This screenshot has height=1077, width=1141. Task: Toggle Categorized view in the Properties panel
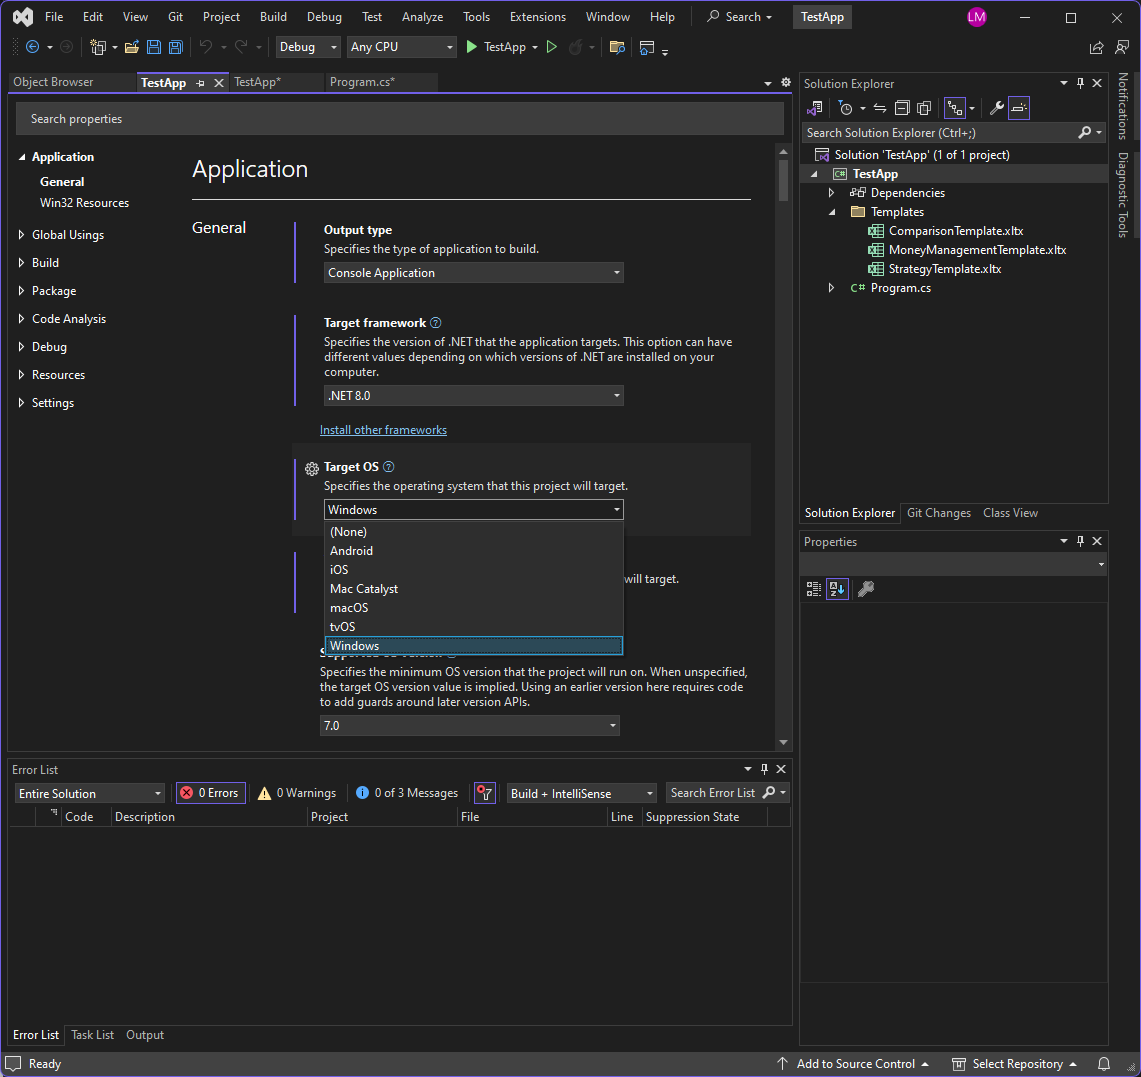pos(814,589)
